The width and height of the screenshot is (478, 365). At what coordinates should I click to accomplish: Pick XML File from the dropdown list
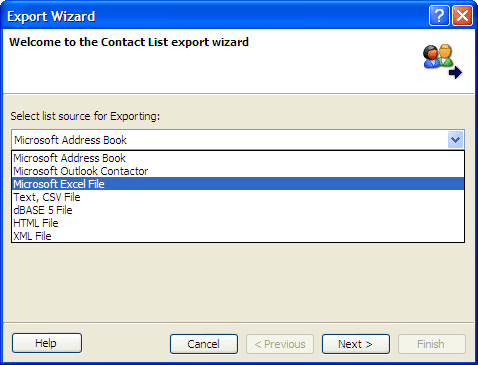tap(238, 236)
